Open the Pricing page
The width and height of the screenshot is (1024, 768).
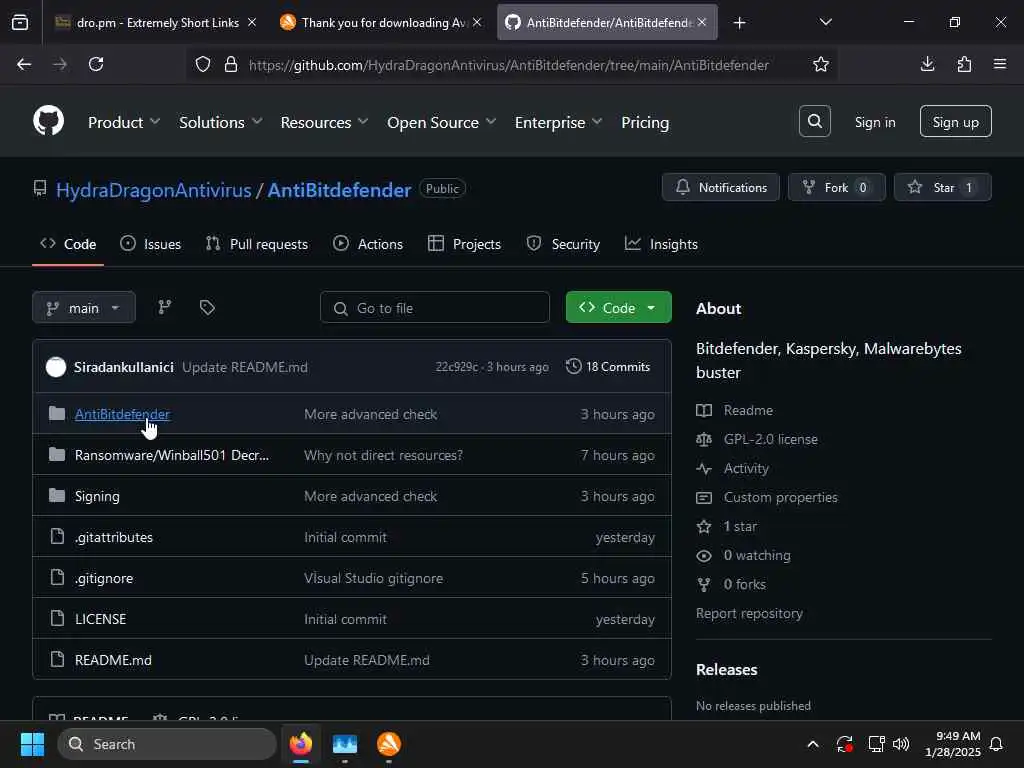[645, 122]
